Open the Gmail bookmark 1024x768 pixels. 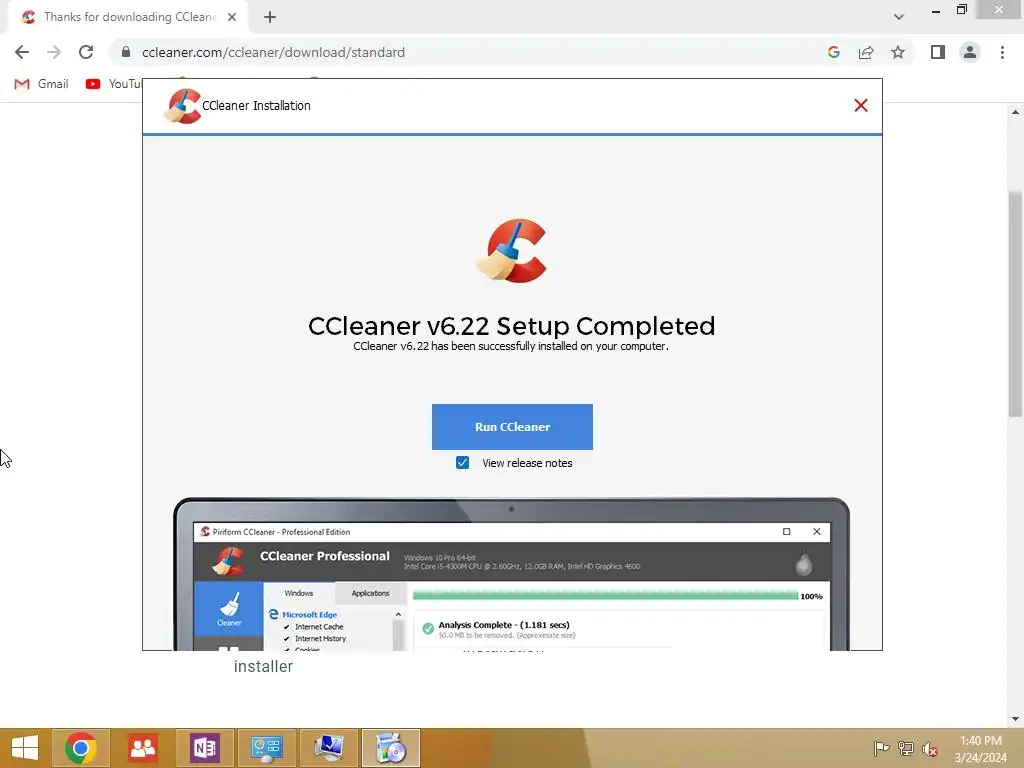coord(42,84)
